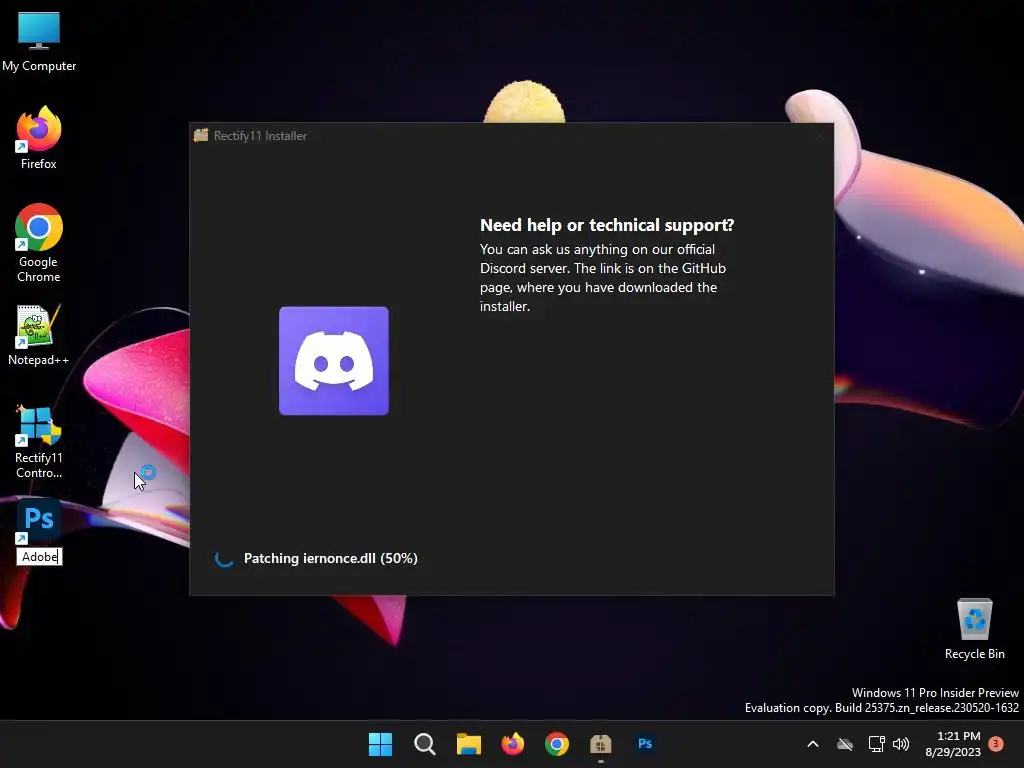Image resolution: width=1024 pixels, height=768 pixels.
Task: Click the 'Patching iernonce.dll (50%)' status text
Action: (x=330, y=558)
